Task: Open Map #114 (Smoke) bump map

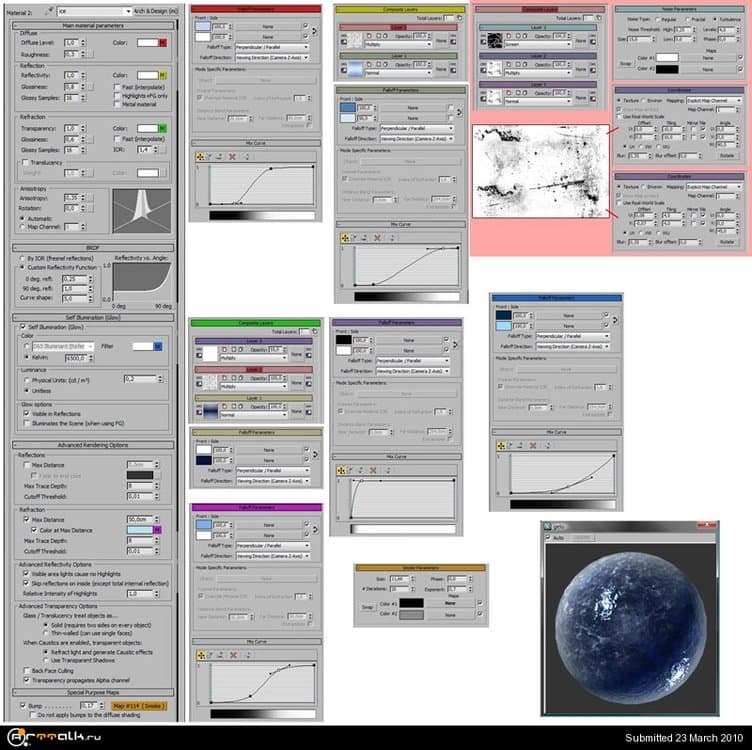Action: click(139, 706)
